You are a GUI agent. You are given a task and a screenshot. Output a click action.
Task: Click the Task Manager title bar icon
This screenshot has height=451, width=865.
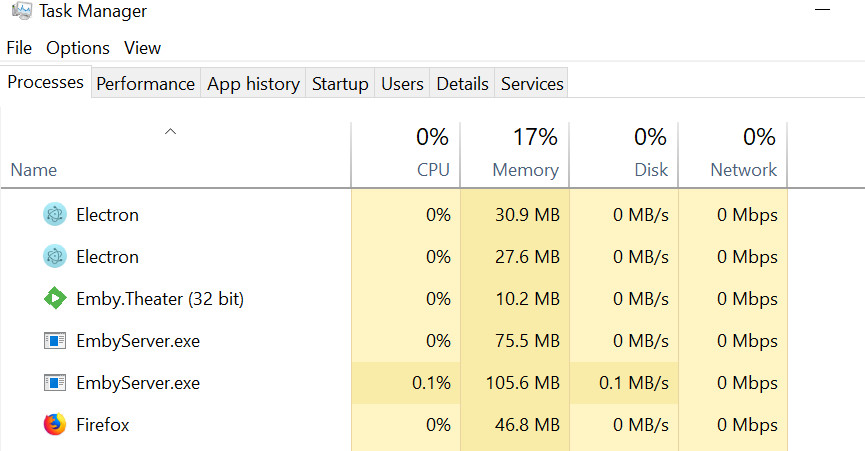(19, 12)
